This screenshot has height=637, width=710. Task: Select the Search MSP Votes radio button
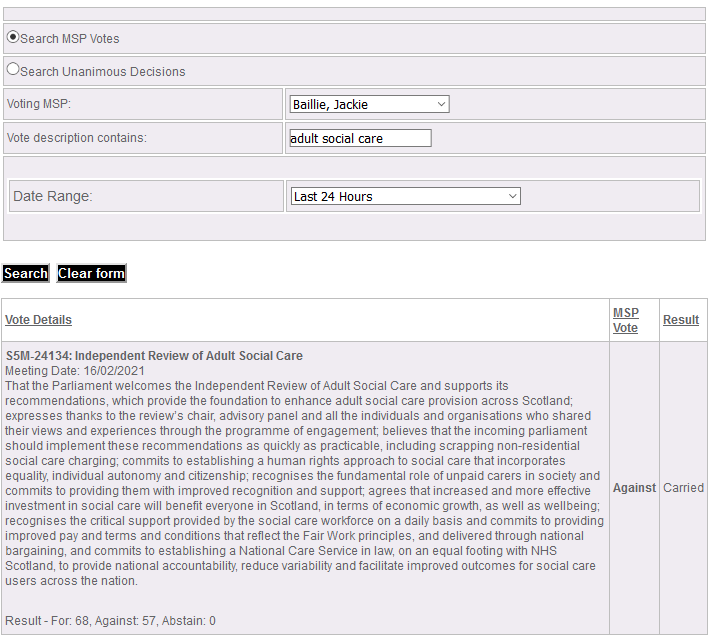click(13, 37)
